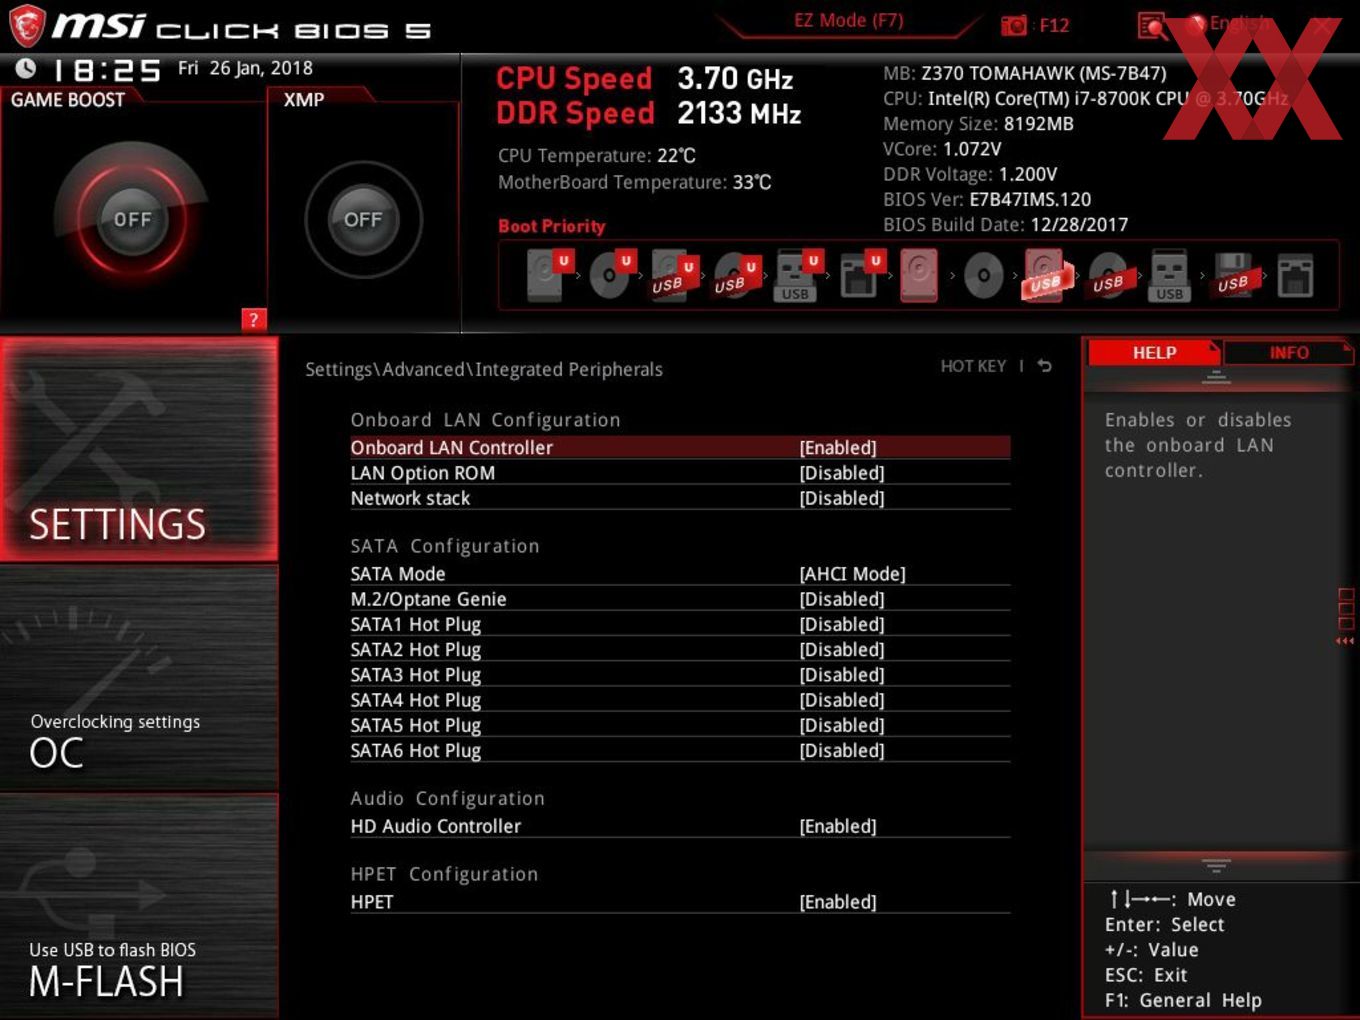The height and width of the screenshot is (1020, 1360).
Task: Select the plain optical disc boot device without badges
Action: click(x=983, y=276)
